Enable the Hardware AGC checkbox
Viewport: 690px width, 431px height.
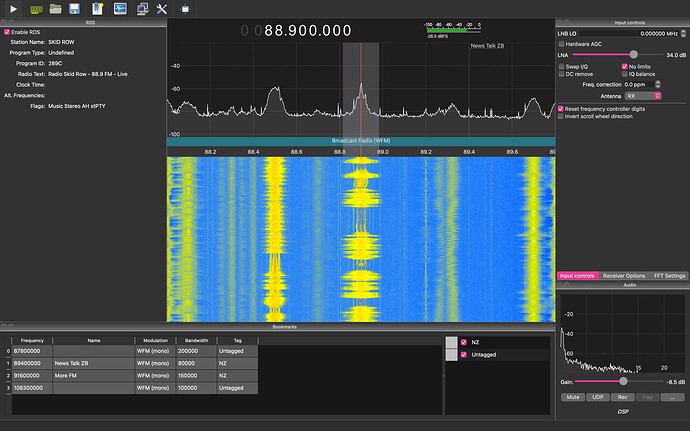(561, 44)
